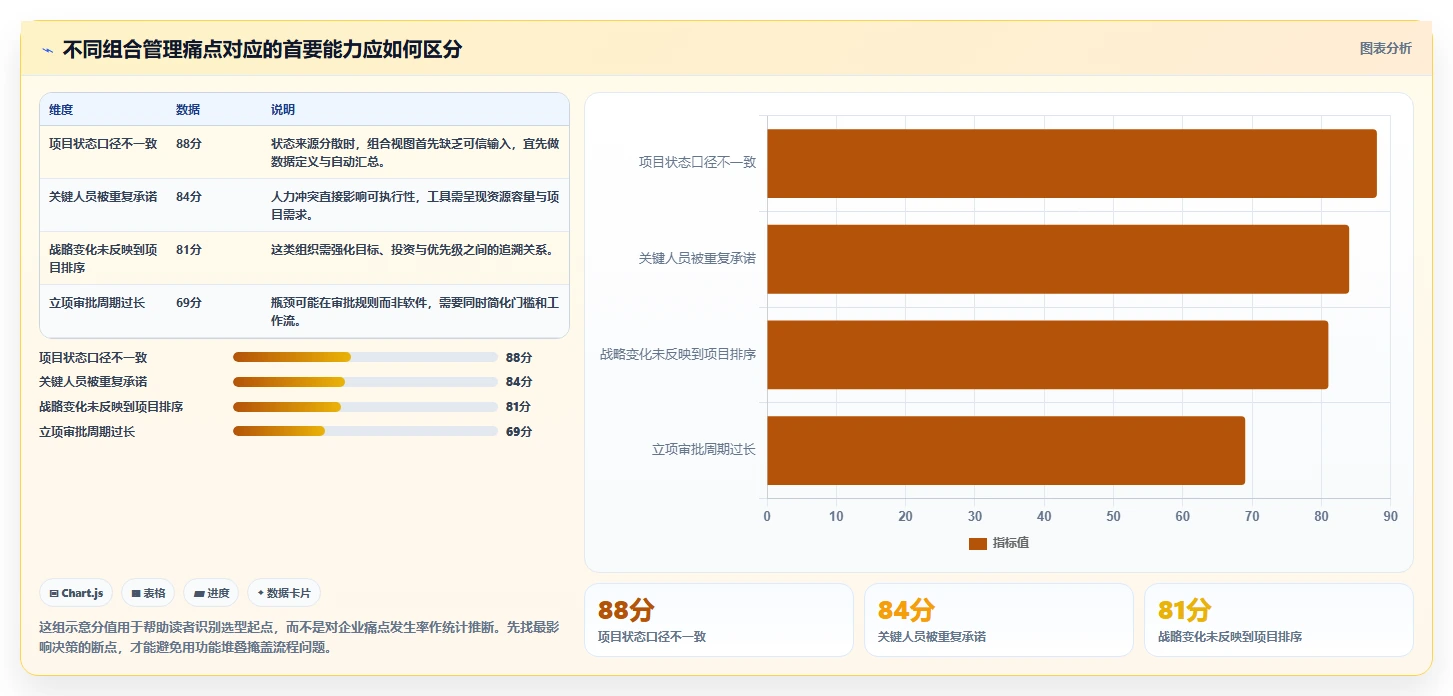Click the description starting 人力冲突直接影响可执行性
Viewport: 1453px width, 696px height.
(x=415, y=205)
